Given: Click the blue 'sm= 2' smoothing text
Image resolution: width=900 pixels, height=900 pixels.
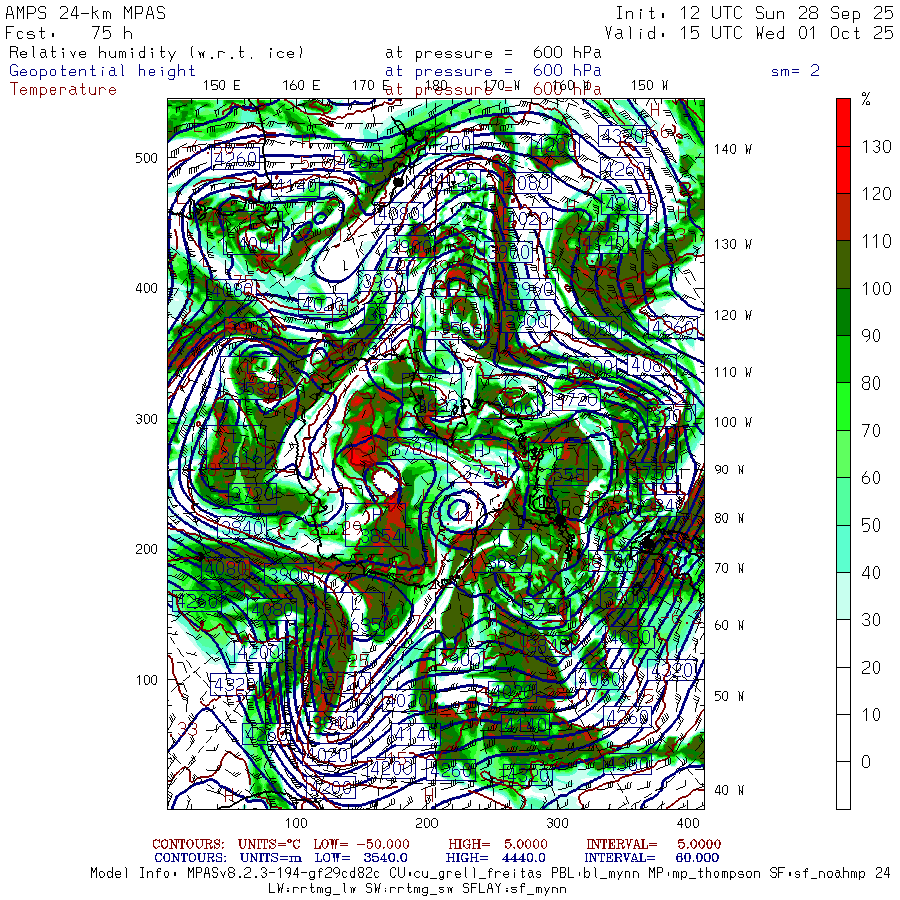Looking at the screenshot, I should pyautogui.click(x=796, y=71).
